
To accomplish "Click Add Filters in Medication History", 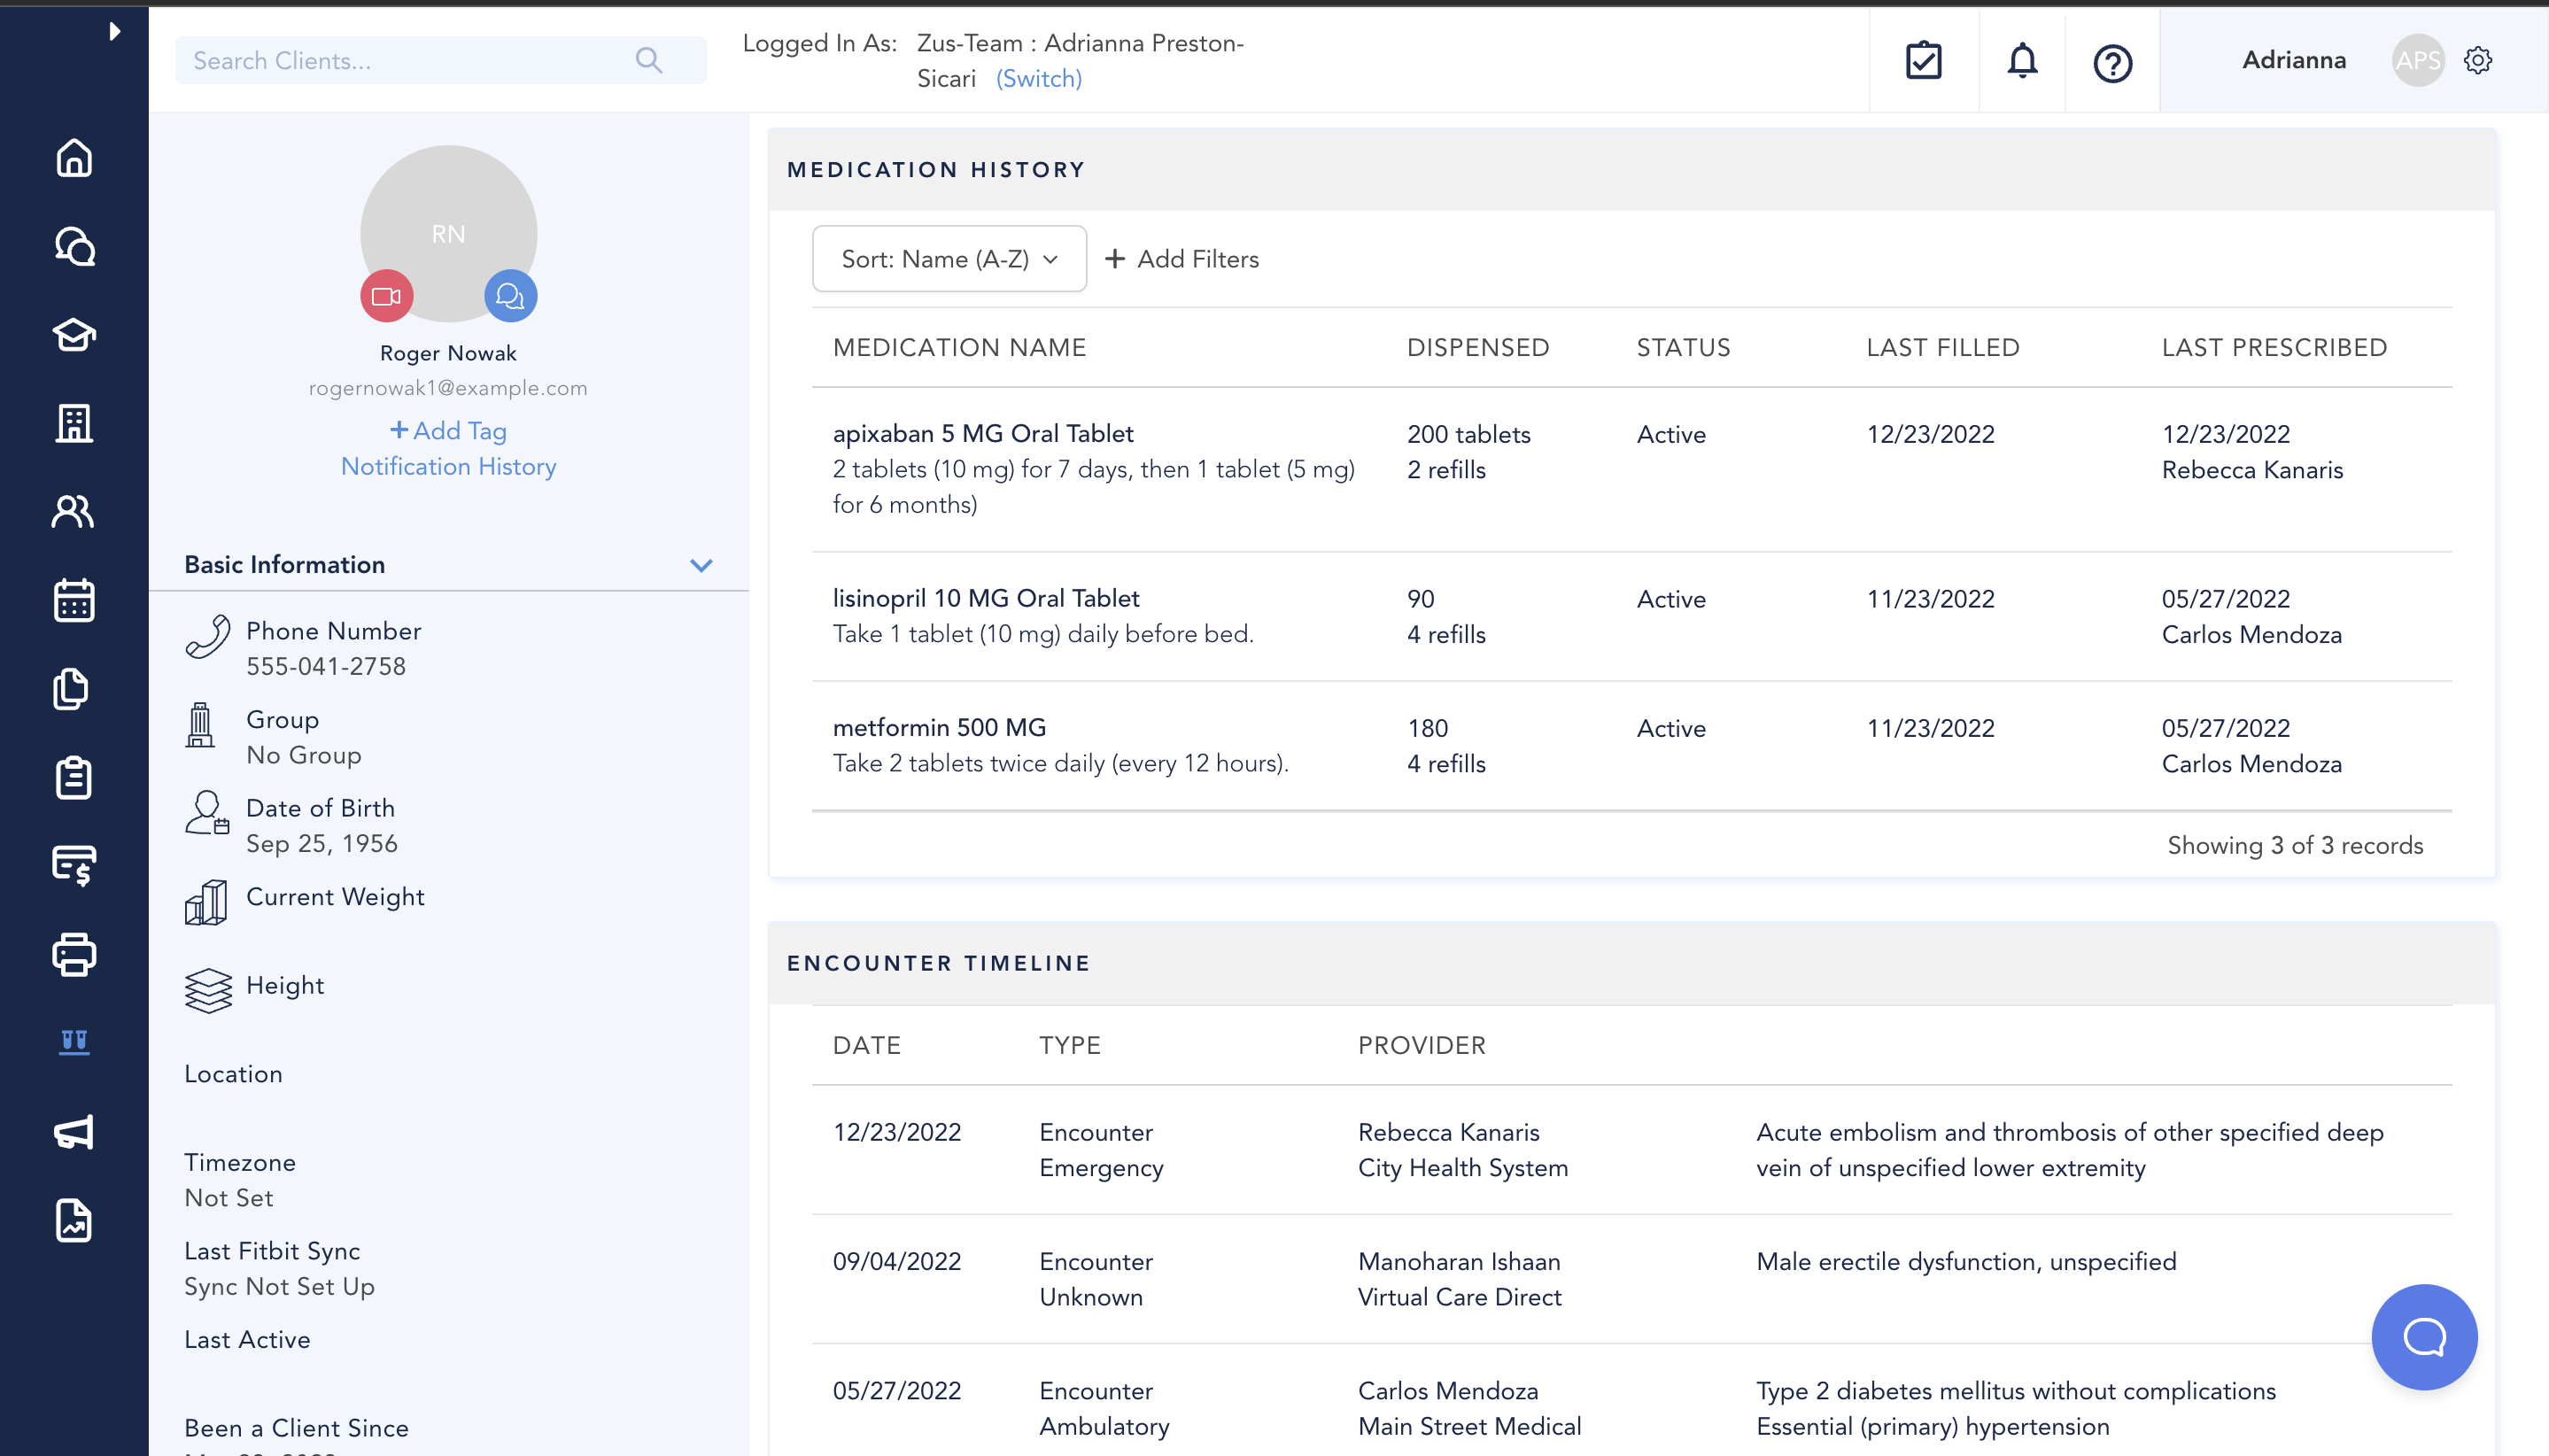I will tap(1182, 259).
